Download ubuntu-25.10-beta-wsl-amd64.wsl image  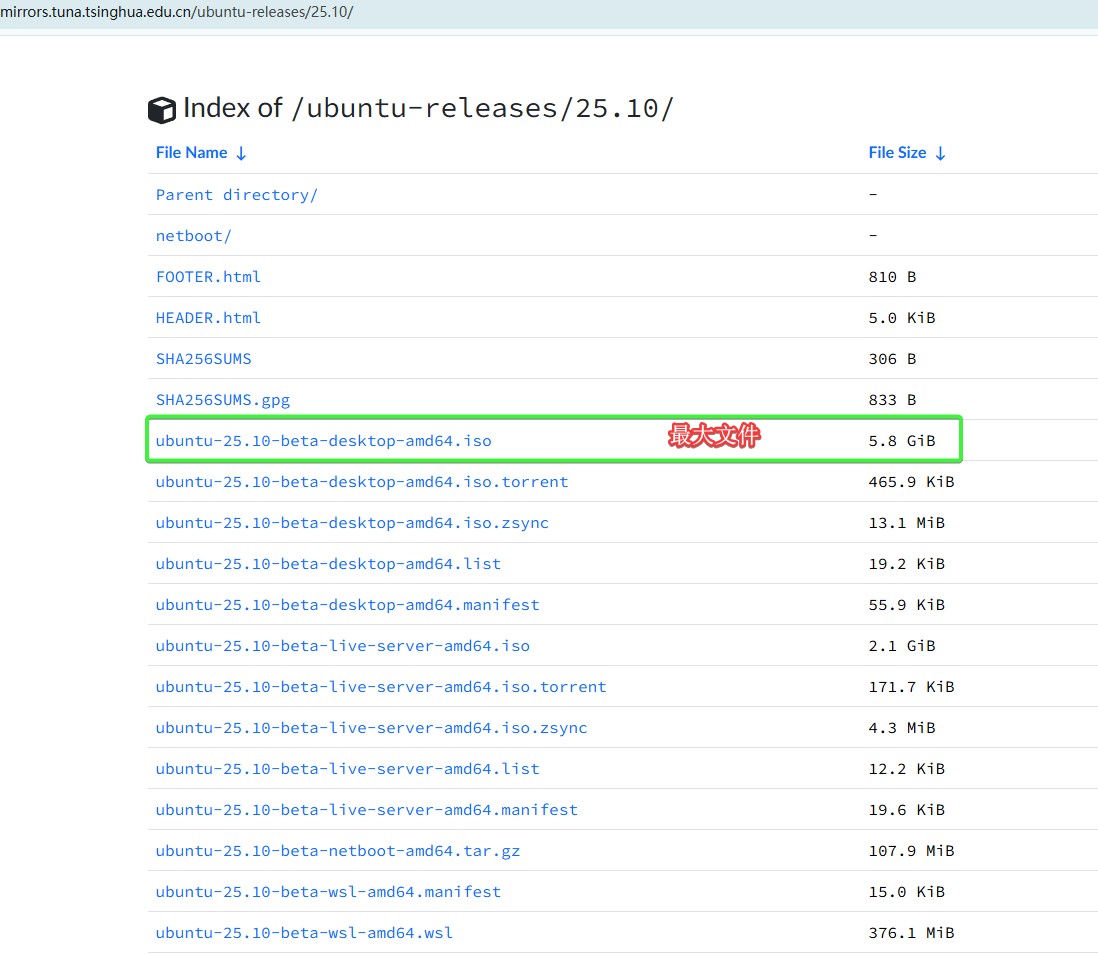click(304, 933)
